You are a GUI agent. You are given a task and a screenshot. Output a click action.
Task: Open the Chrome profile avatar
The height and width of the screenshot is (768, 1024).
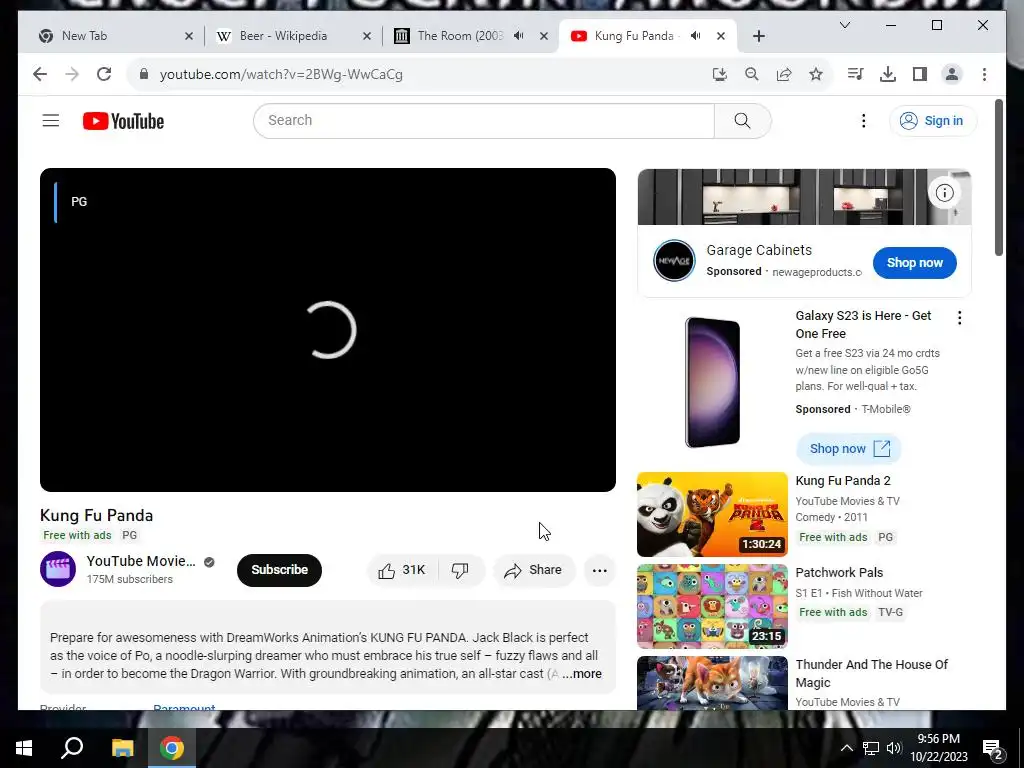952,74
